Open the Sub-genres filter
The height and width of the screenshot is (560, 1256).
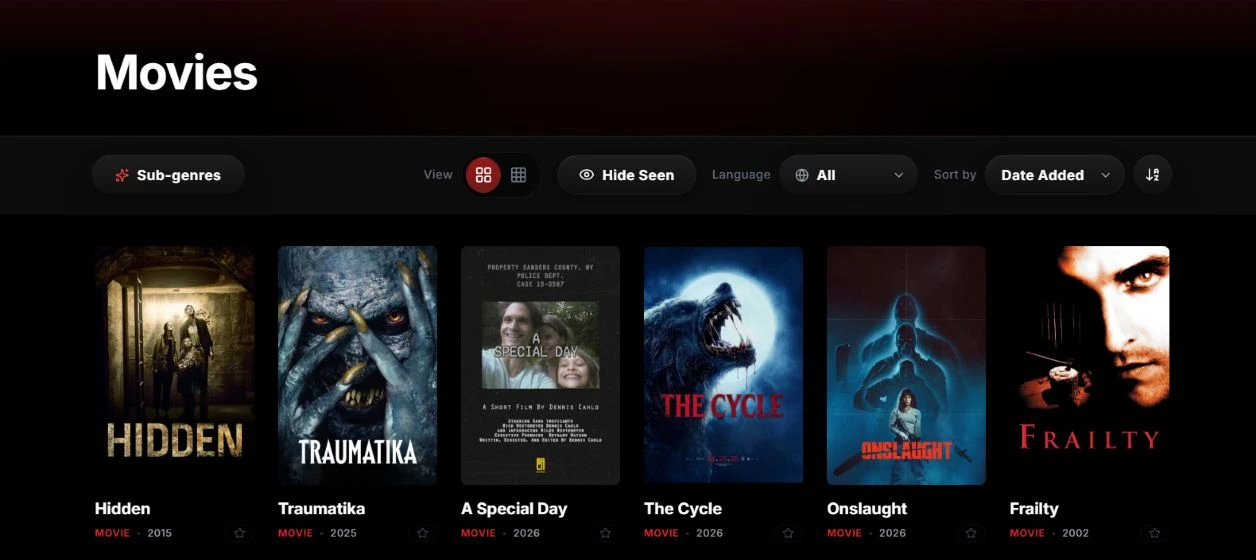pyautogui.click(x=168, y=175)
